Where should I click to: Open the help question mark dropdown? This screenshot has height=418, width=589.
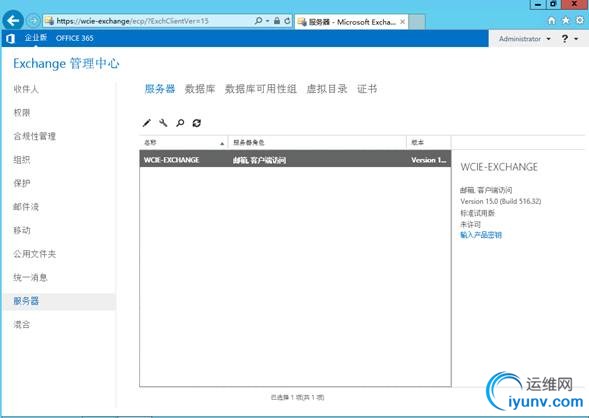coord(569,39)
